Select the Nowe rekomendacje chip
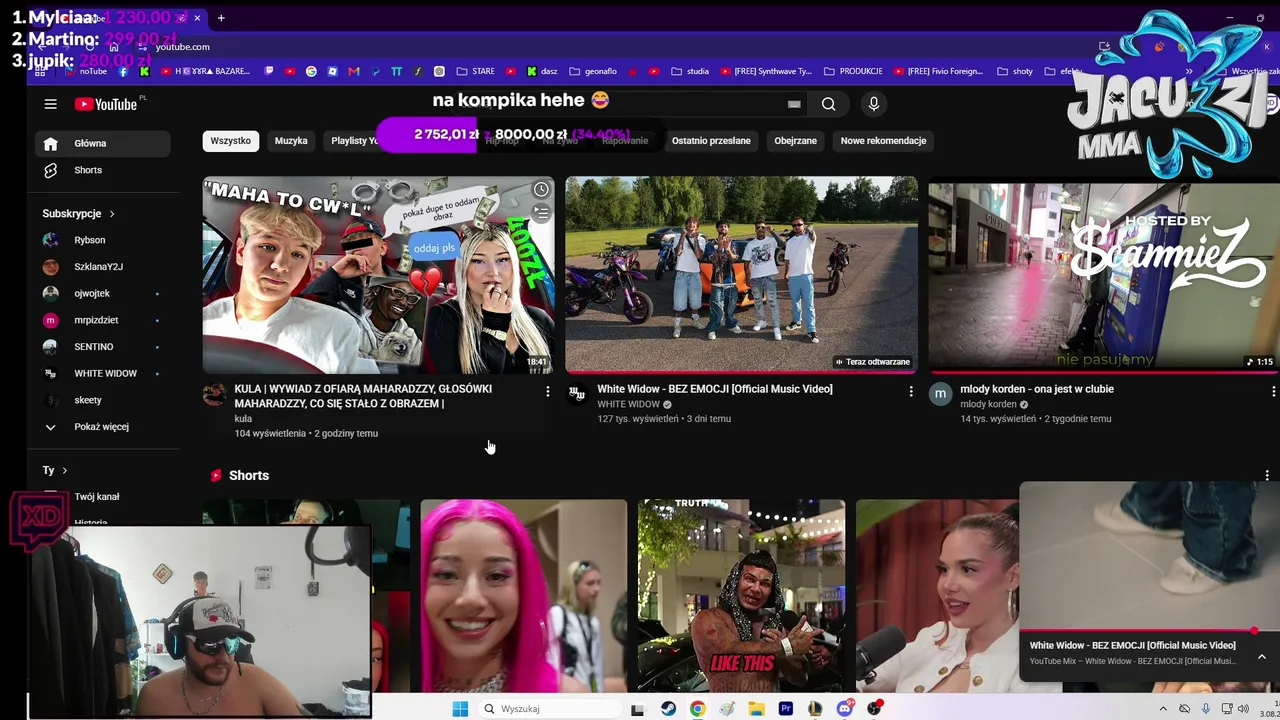 883,141
